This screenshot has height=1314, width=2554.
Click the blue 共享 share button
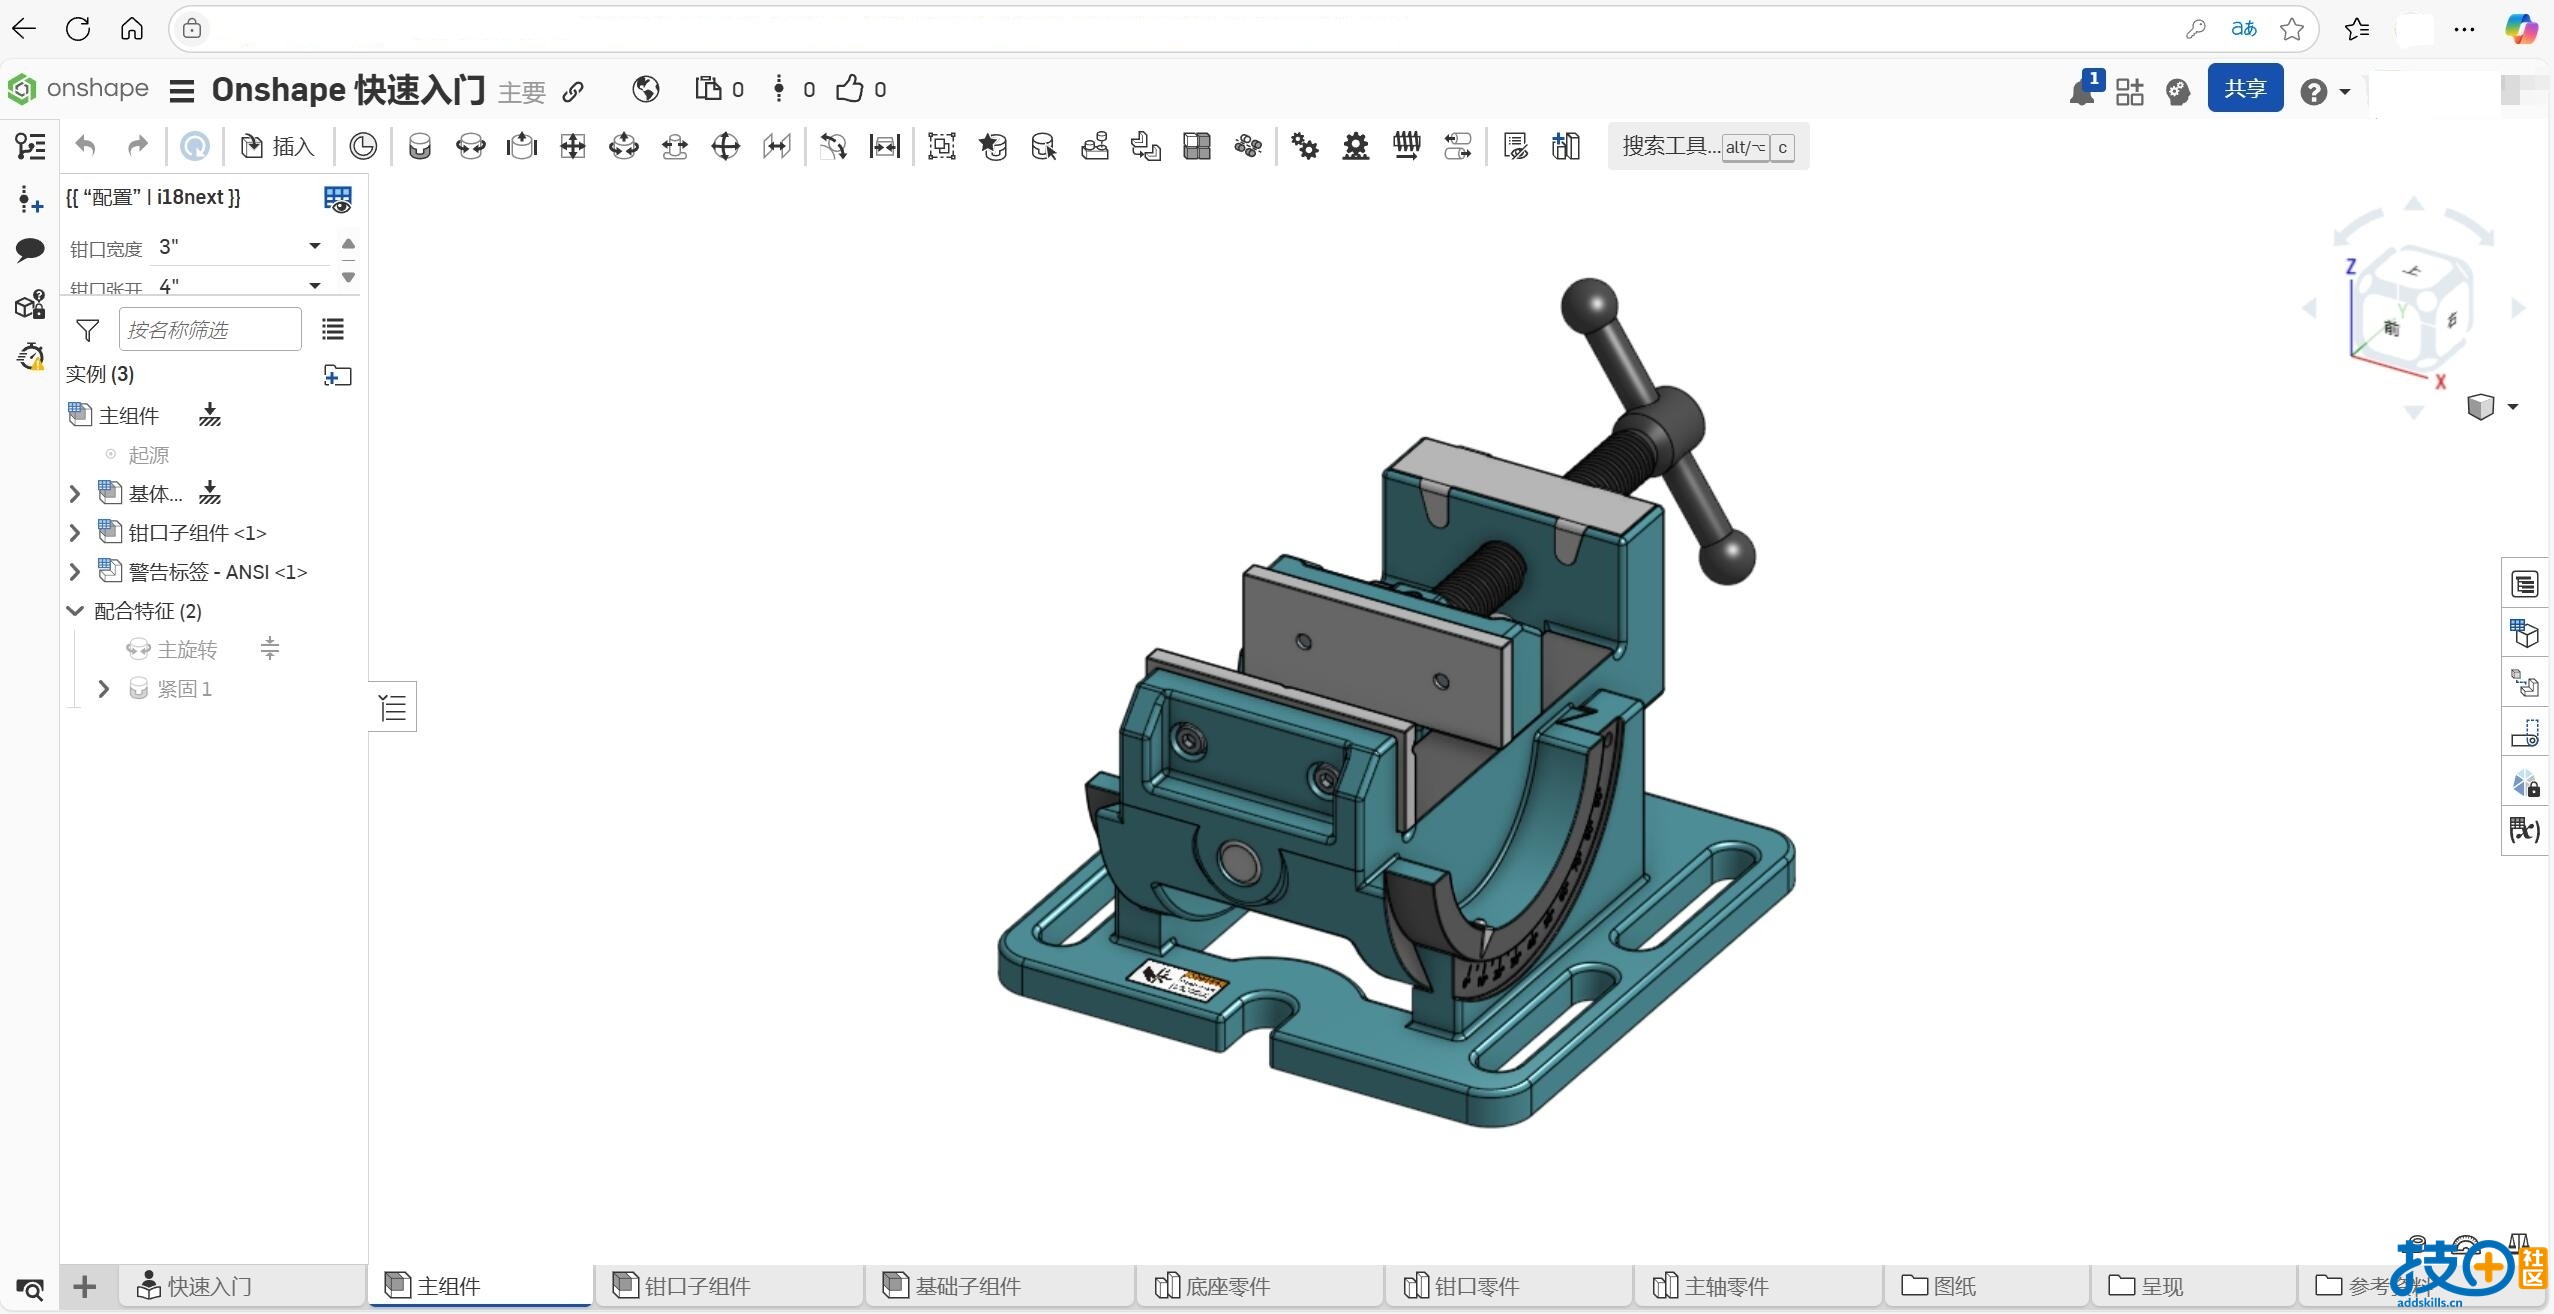coord(2244,89)
